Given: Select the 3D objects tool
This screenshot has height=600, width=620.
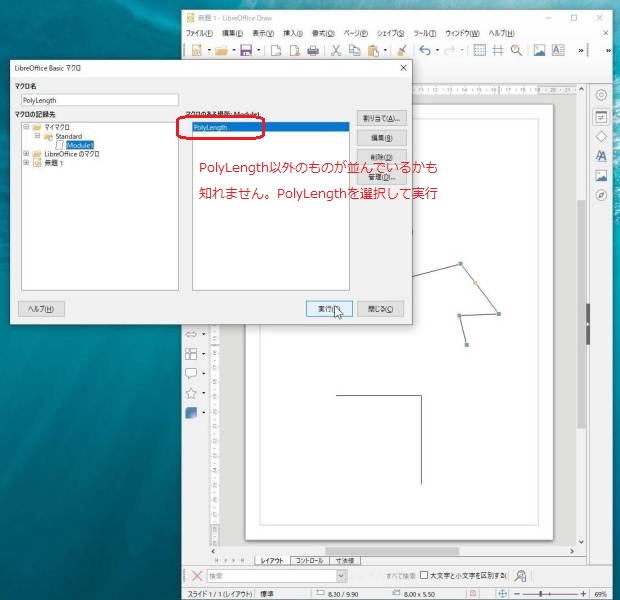Looking at the screenshot, I should tap(191, 413).
